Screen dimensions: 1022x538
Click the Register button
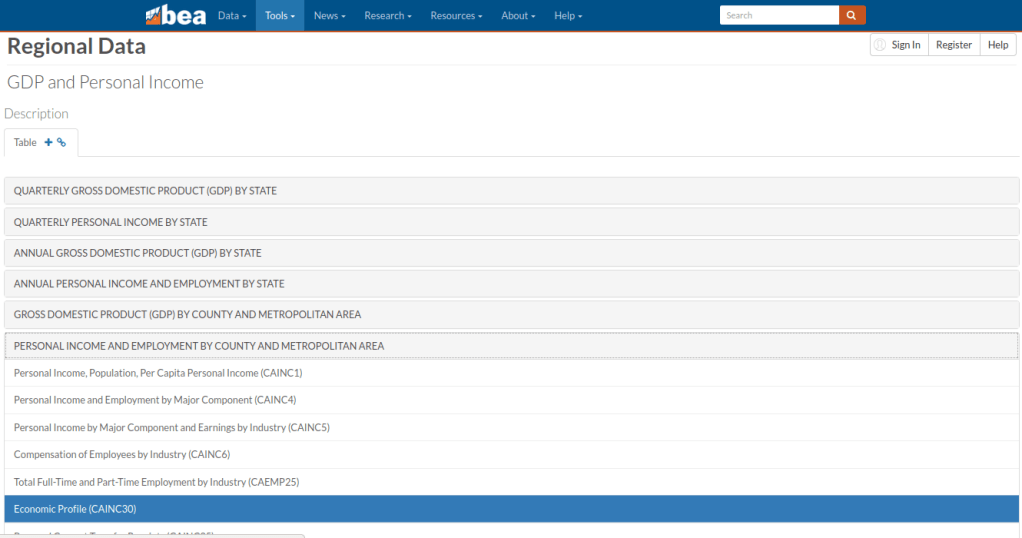point(953,45)
